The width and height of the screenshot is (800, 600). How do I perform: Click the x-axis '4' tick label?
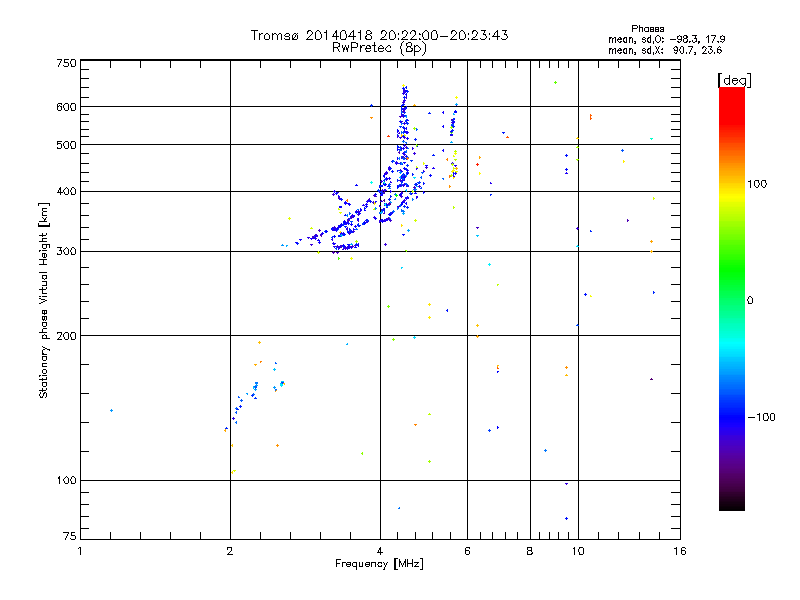click(x=380, y=551)
